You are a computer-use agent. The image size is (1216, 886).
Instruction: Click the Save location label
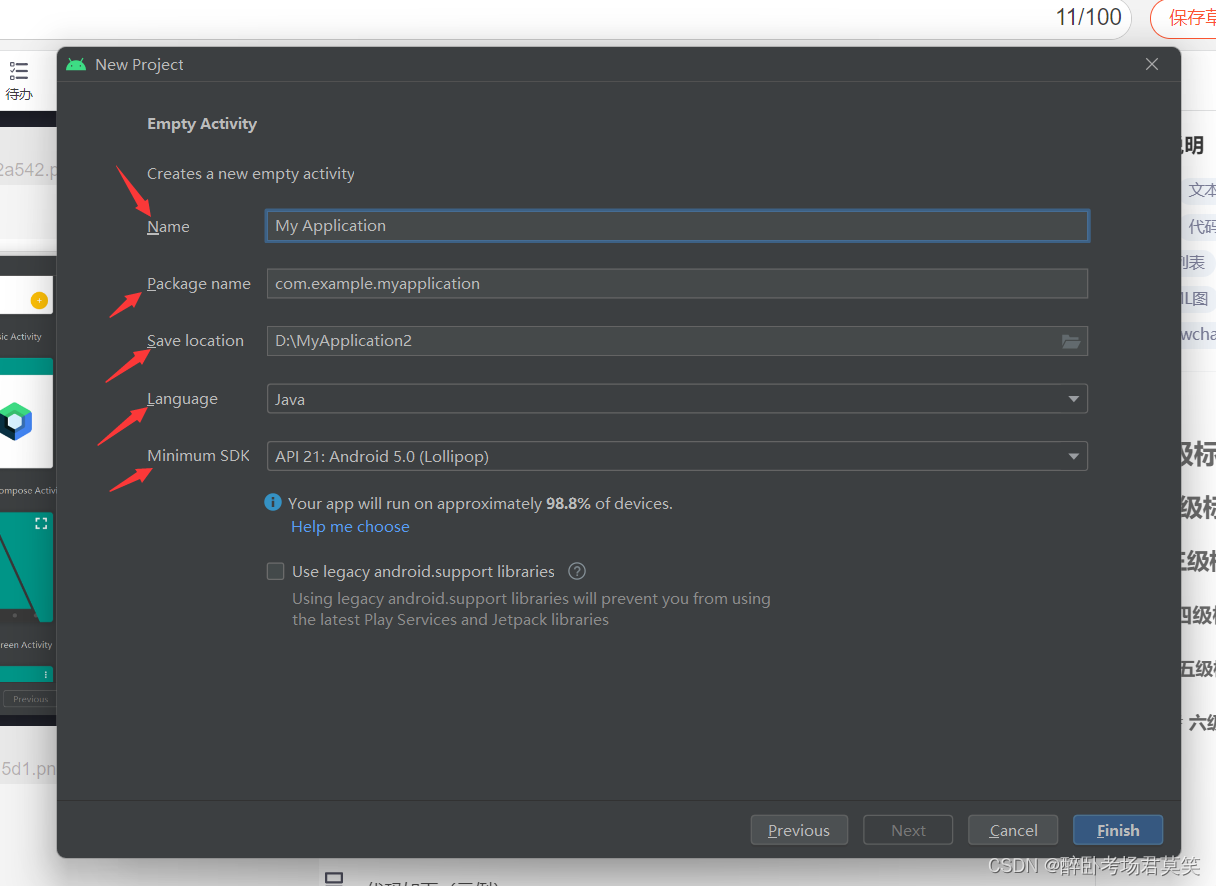[x=195, y=341]
